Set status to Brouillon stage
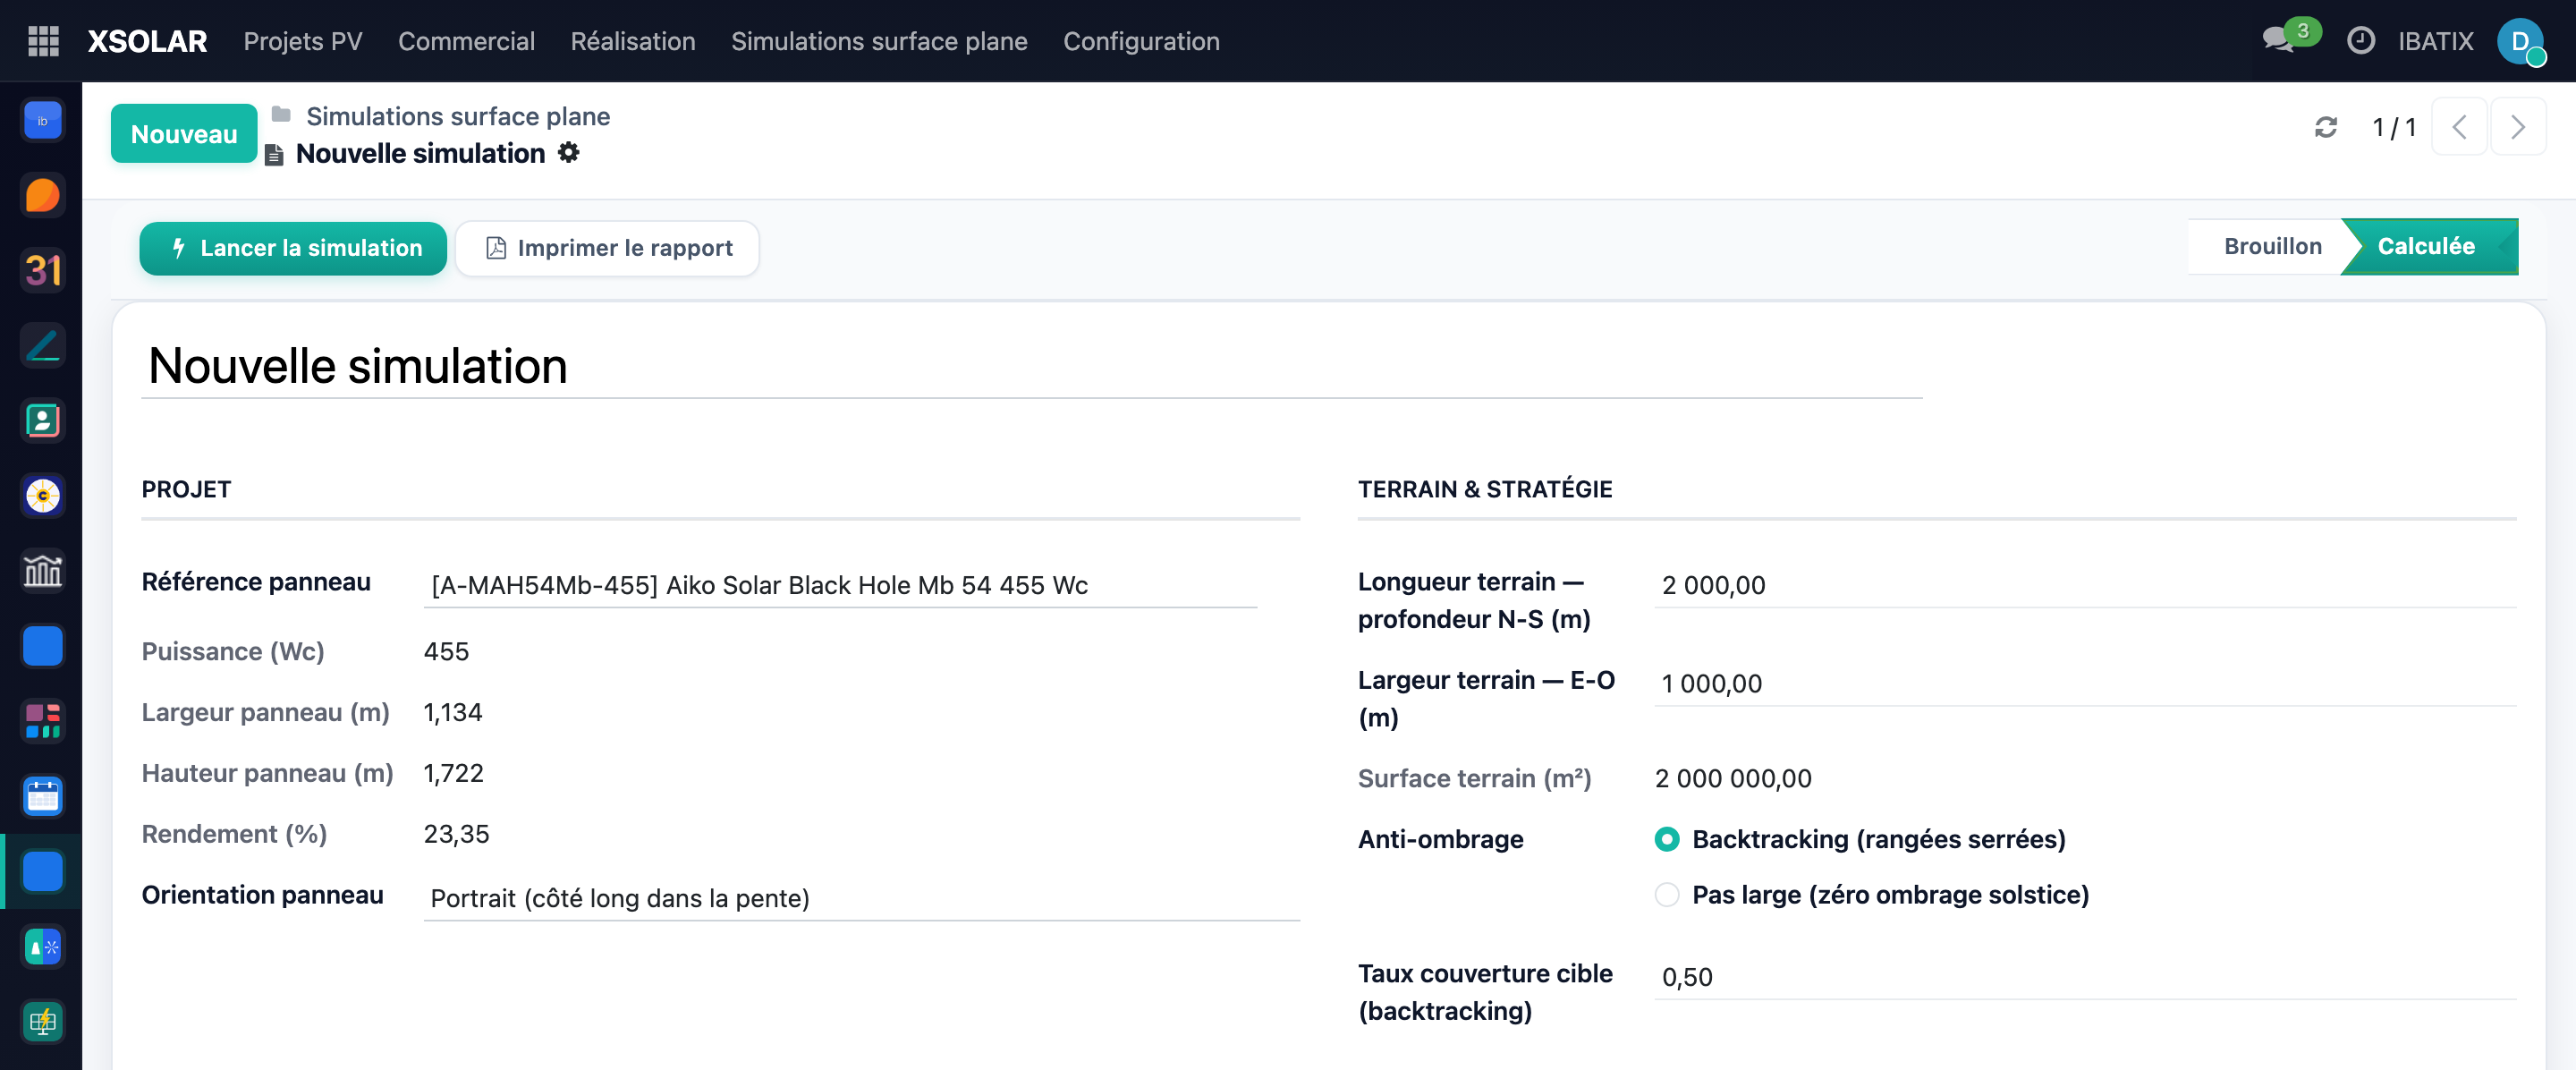Viewport: 2576px width, 1070px height. coord(2271,246)
